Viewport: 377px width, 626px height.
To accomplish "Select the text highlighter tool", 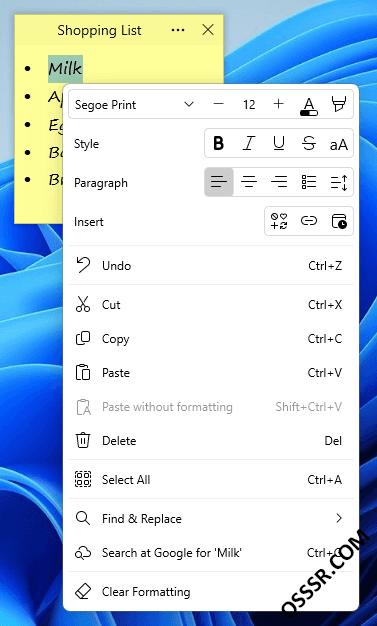I will click(x=339, y=105).
